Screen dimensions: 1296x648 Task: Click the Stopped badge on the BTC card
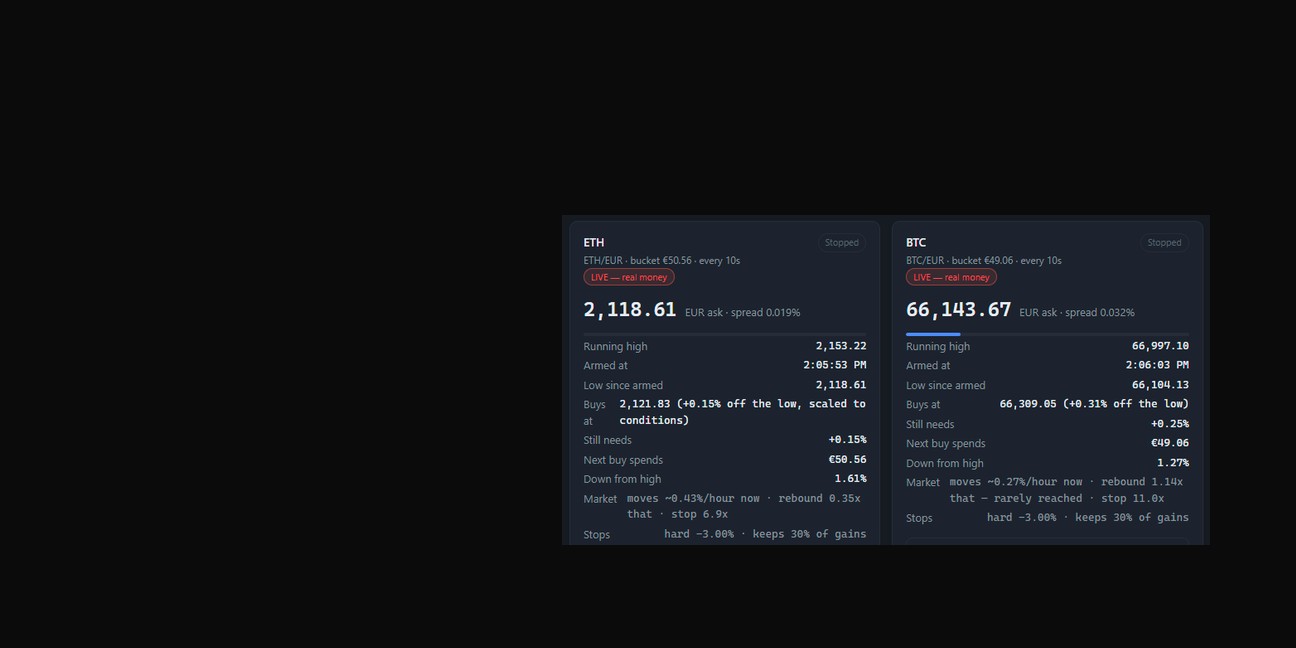tap(1164, 243)
